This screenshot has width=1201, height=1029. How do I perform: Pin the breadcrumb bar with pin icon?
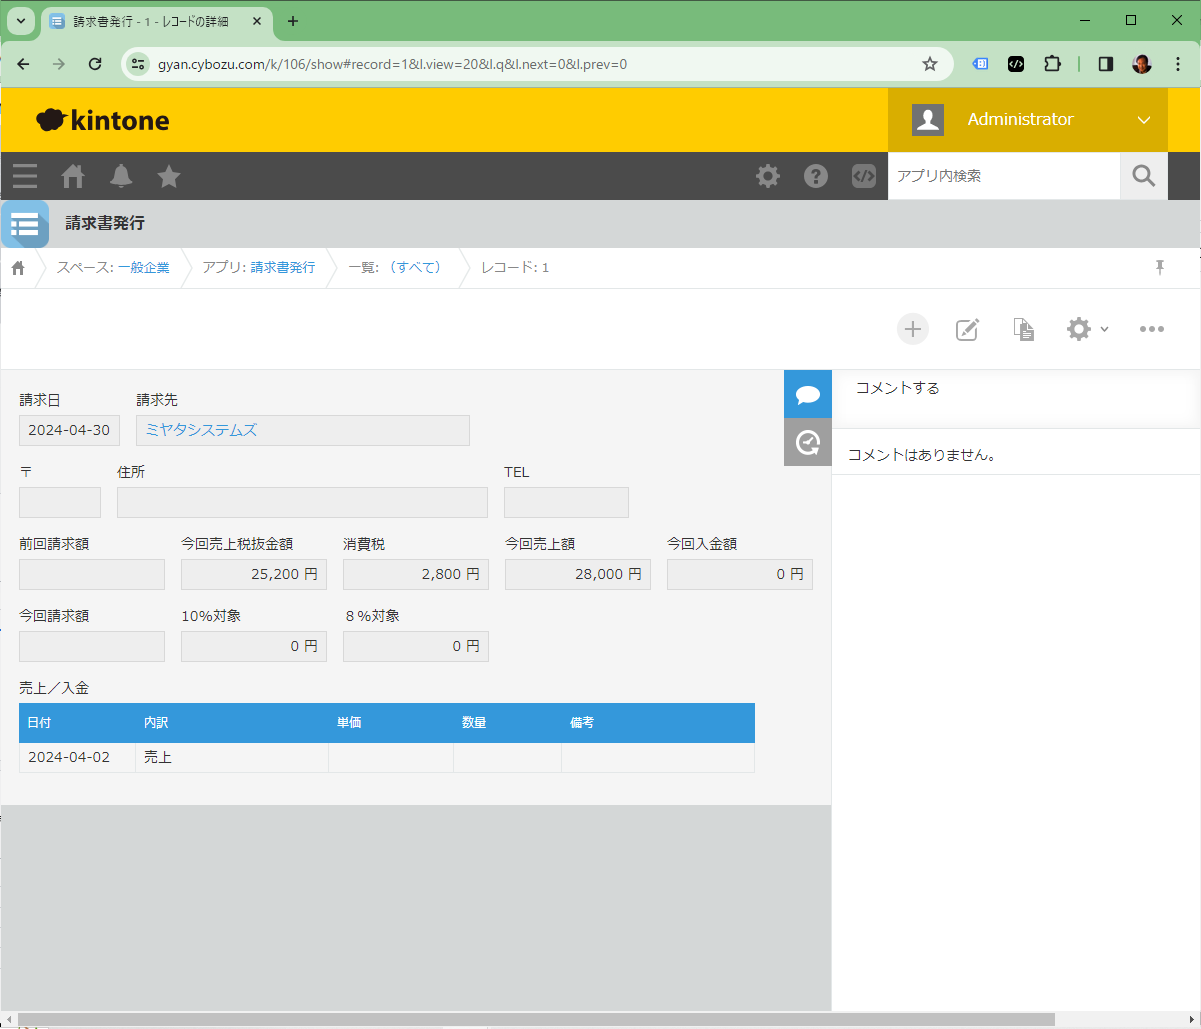click(1160, 267)
